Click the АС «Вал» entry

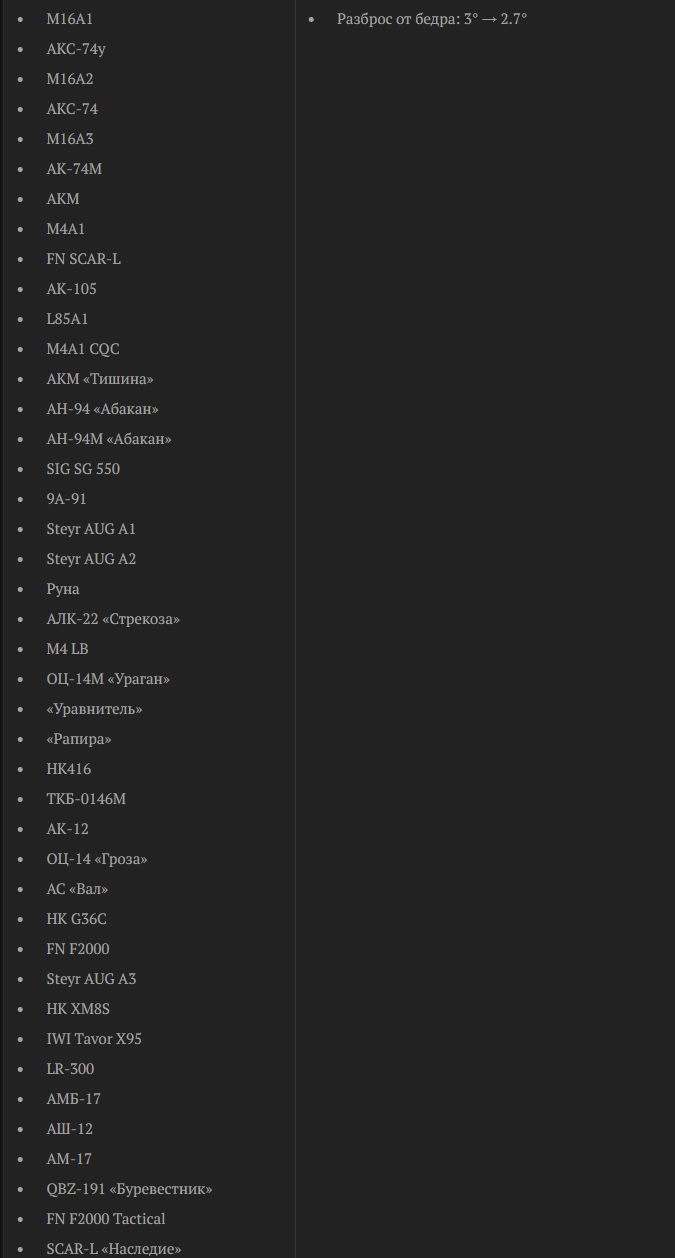pos(77,889)
